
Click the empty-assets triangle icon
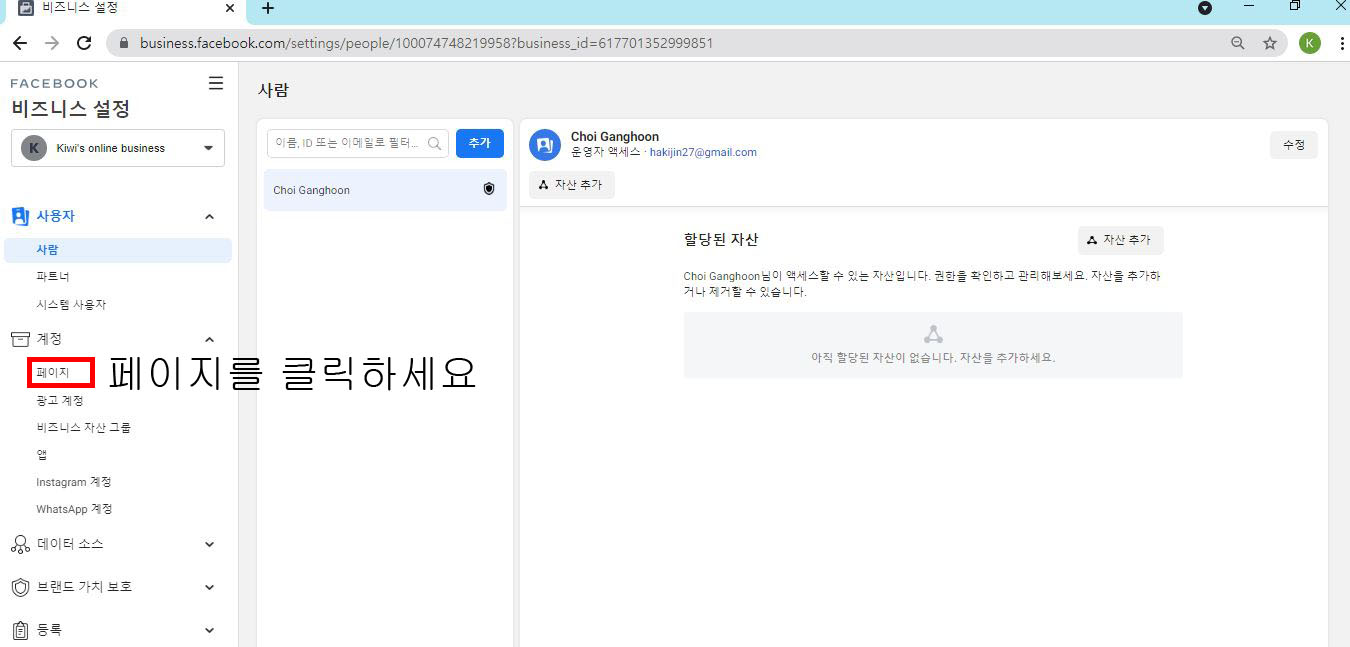[x=933, y=334]
